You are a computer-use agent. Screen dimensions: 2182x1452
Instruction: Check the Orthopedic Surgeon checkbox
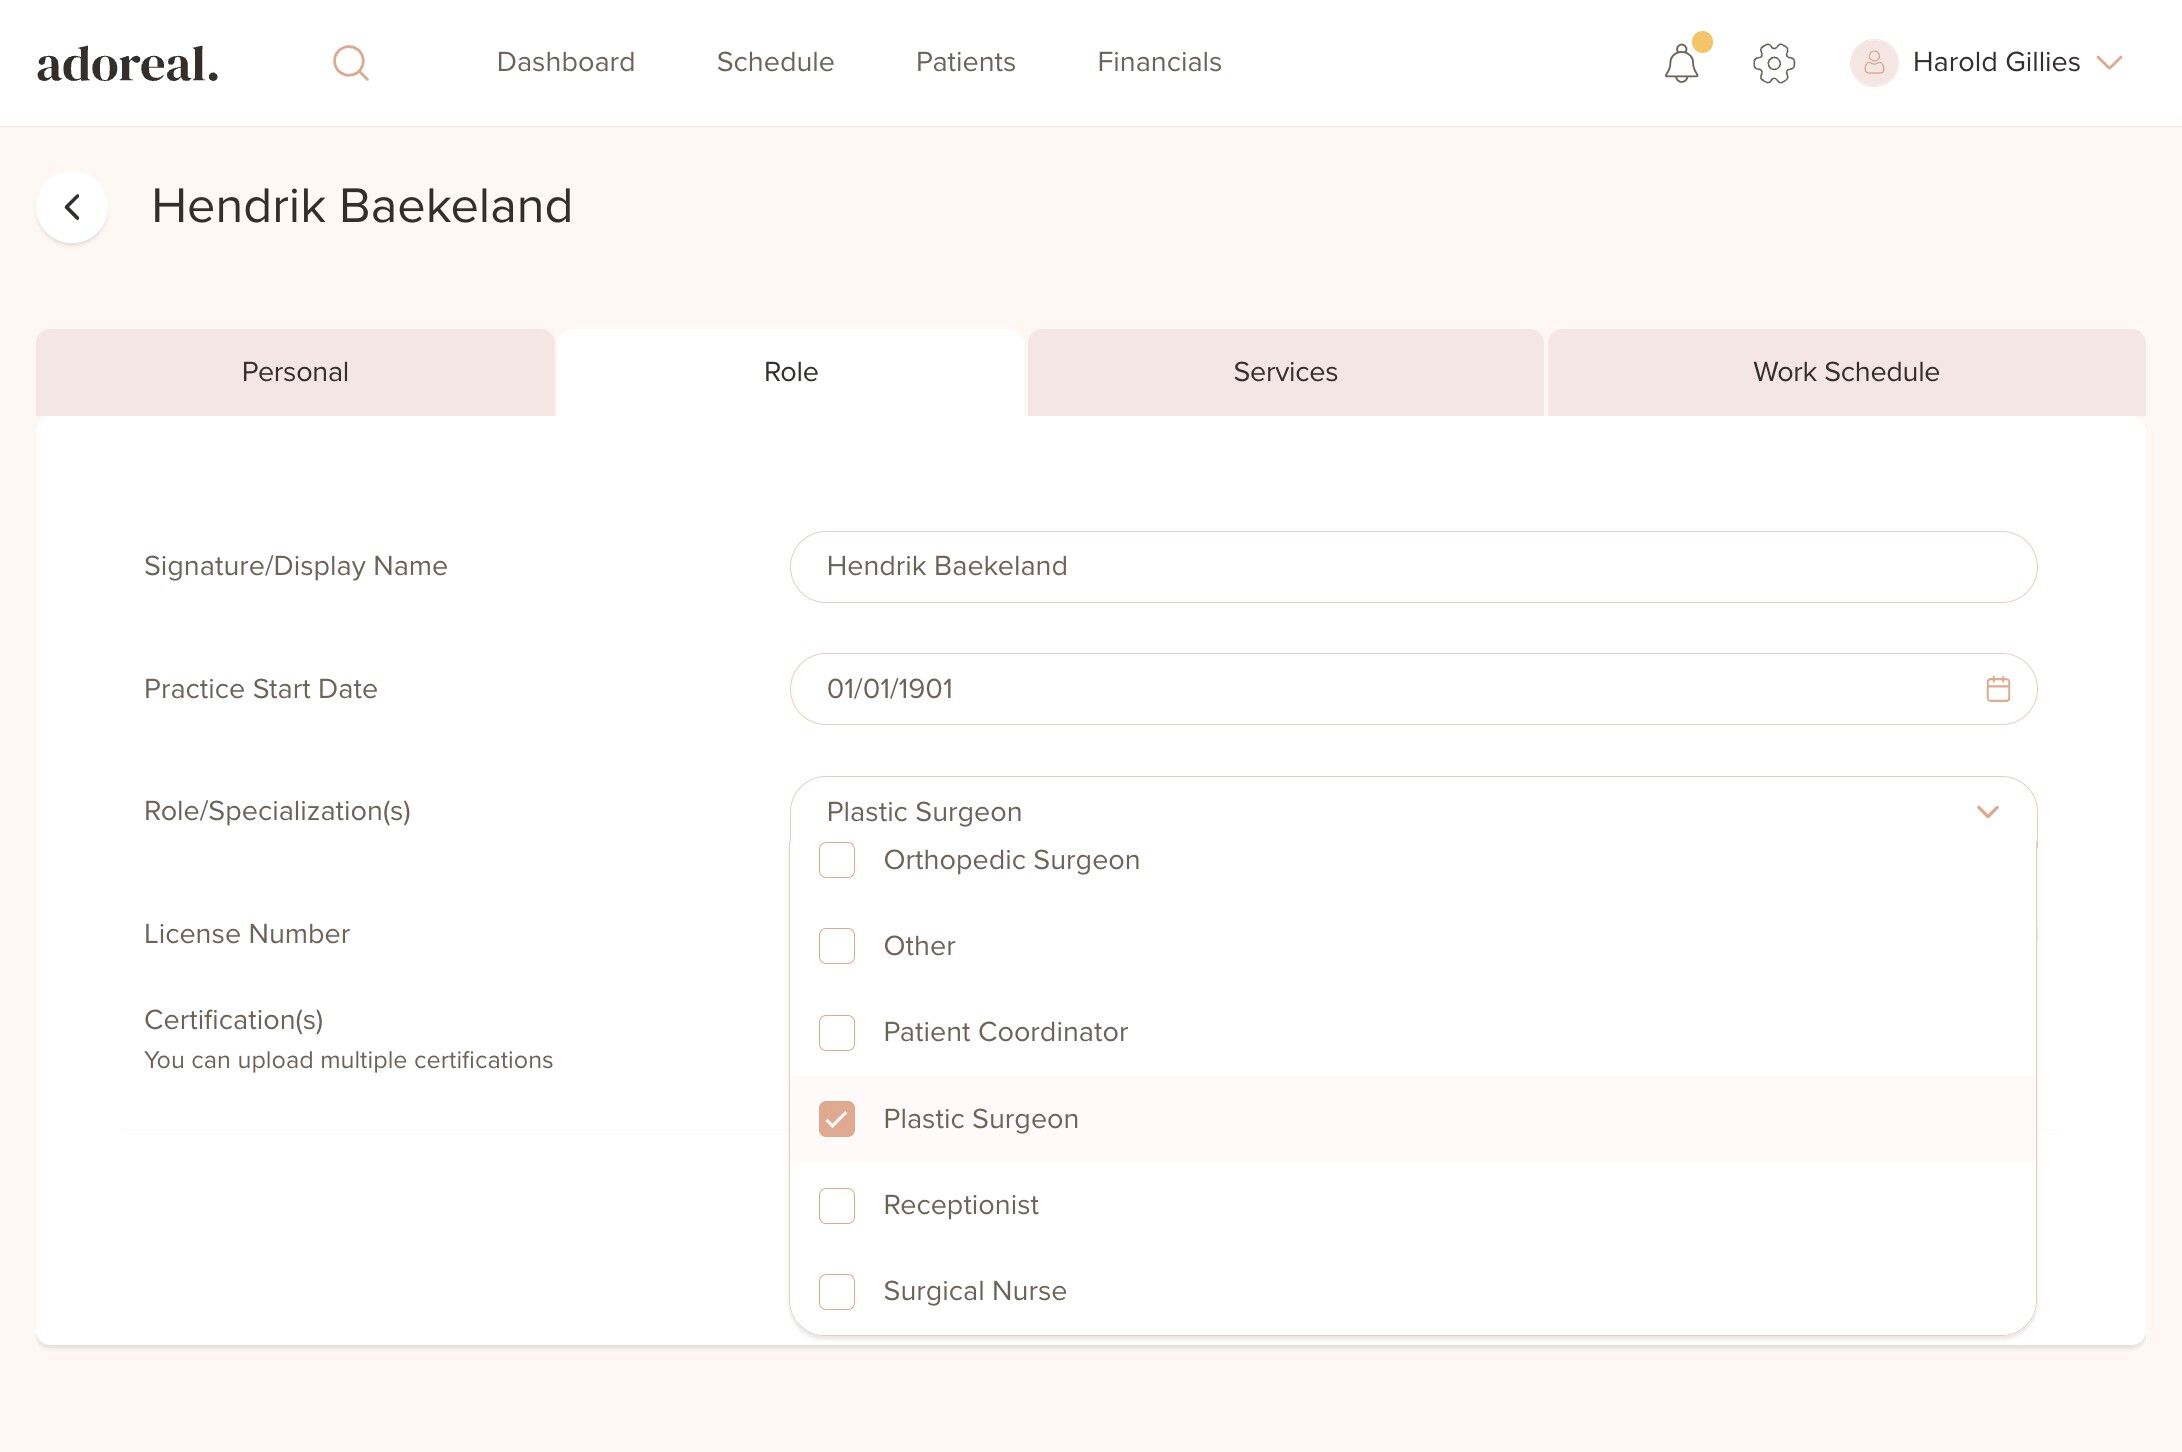tap(837, 860)
